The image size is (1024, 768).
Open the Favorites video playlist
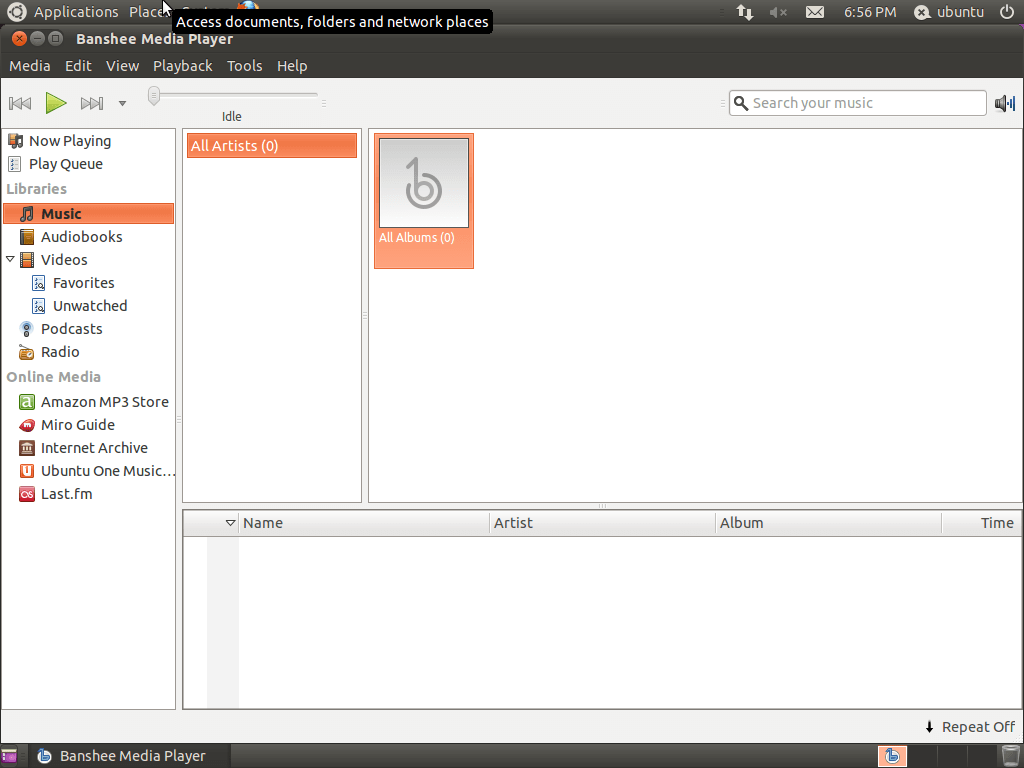click(84, 283)
